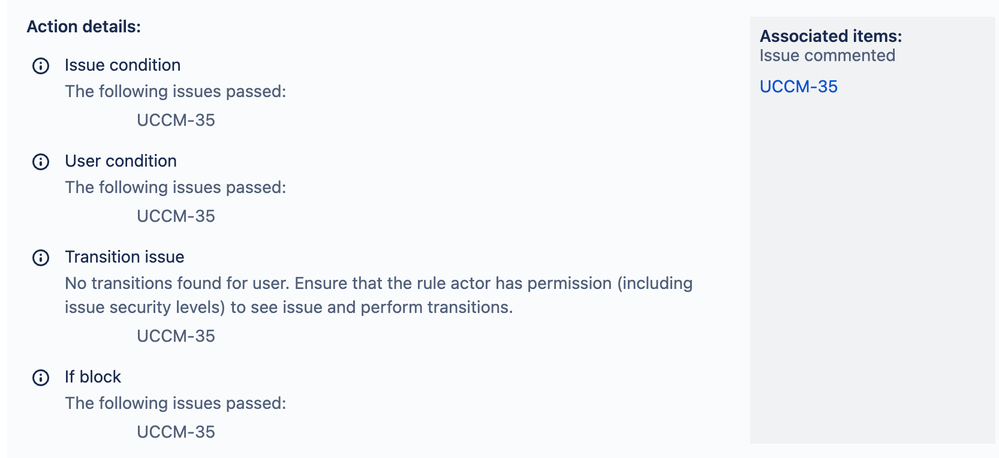Screen dimensions: 999x458
Task: Click UCCM-35 under Transition issue
Action: (x=175, y=336)
